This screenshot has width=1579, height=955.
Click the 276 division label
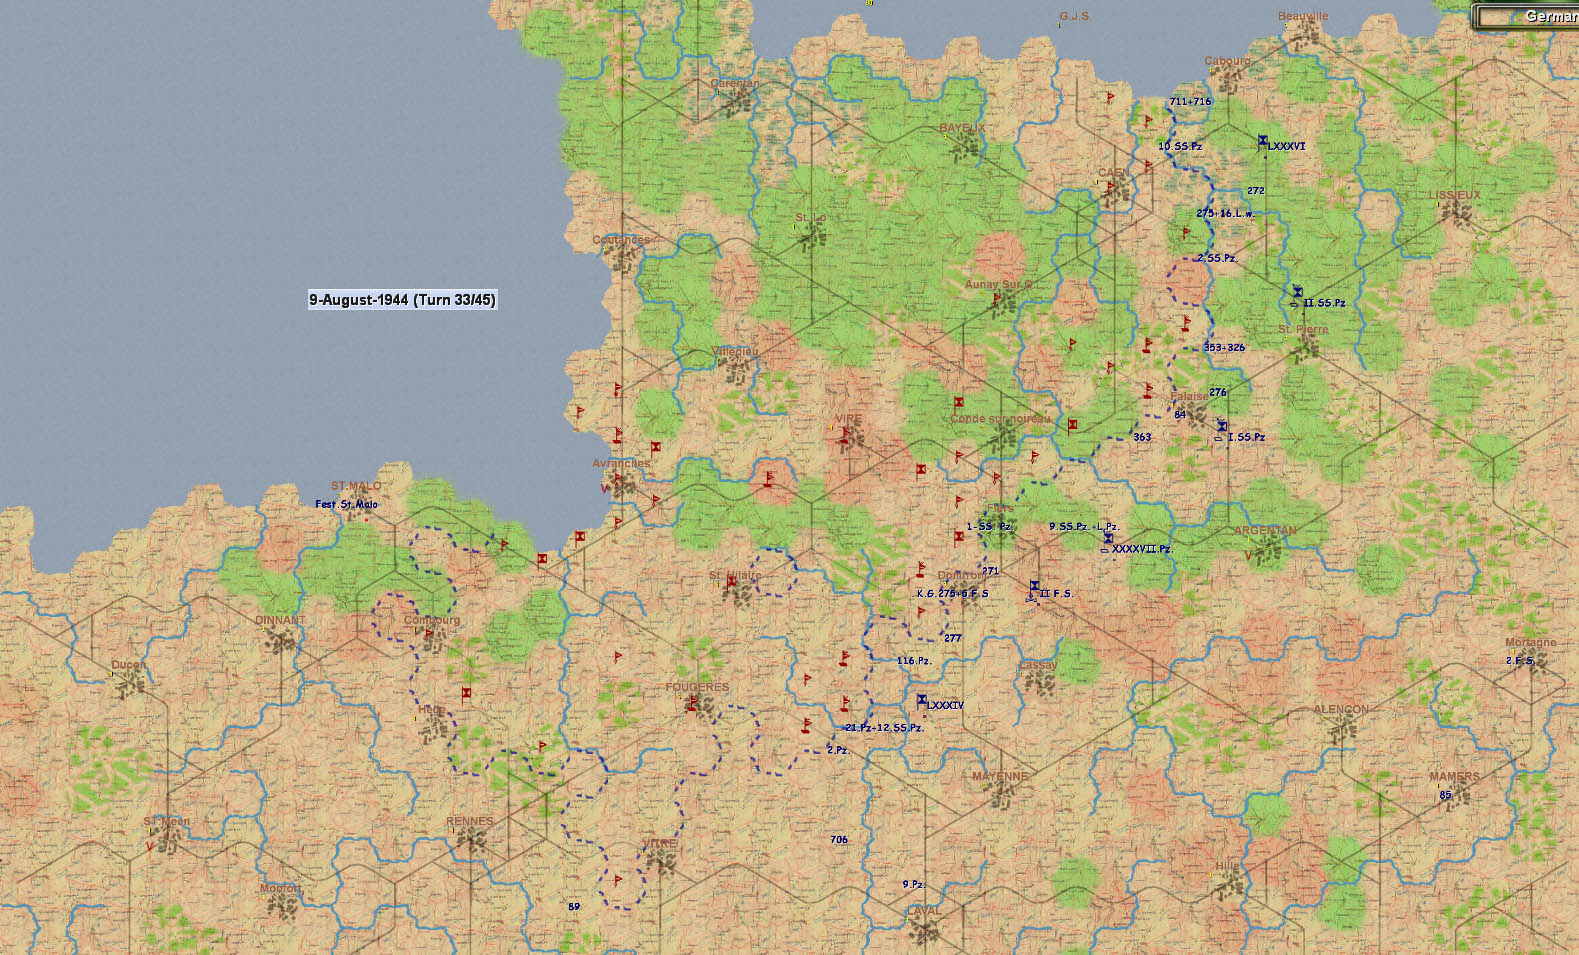[1217, 392]
